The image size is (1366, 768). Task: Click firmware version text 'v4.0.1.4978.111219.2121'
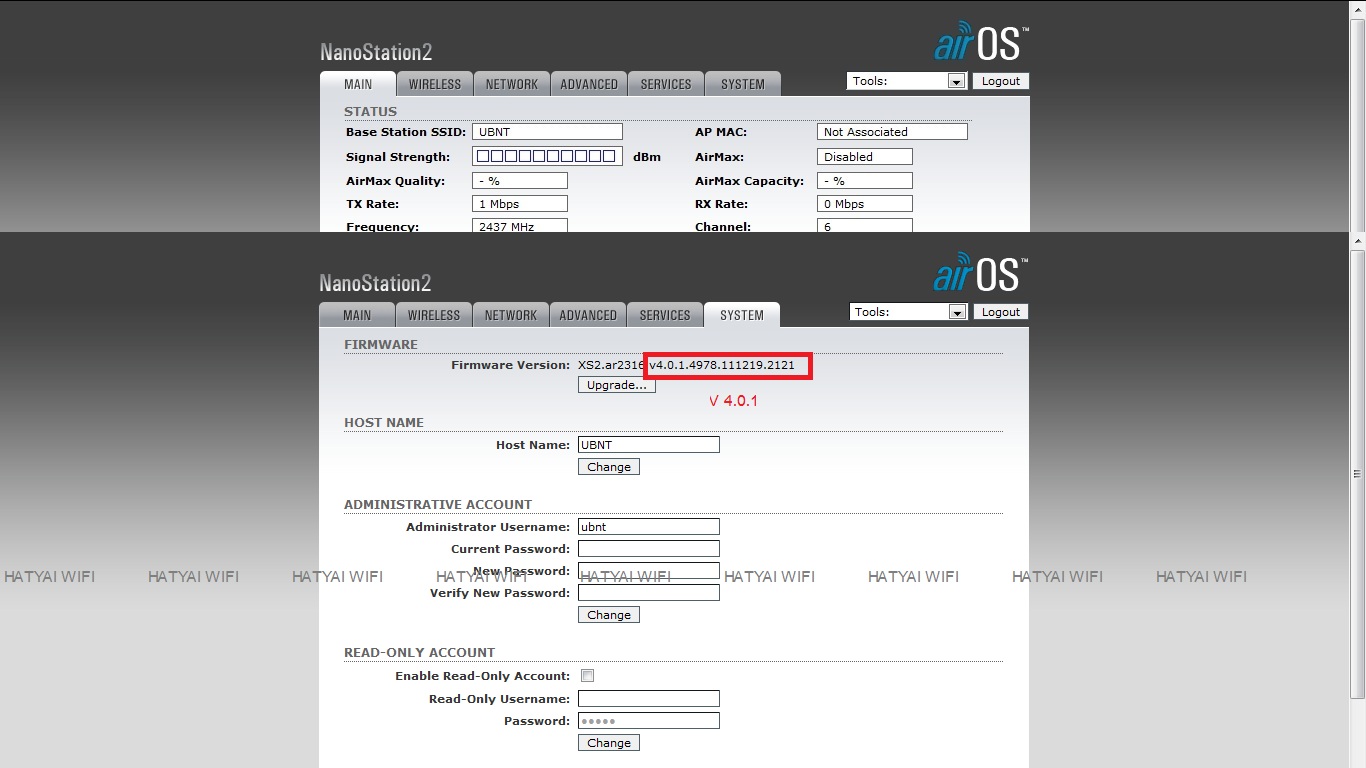coord(722,365)
